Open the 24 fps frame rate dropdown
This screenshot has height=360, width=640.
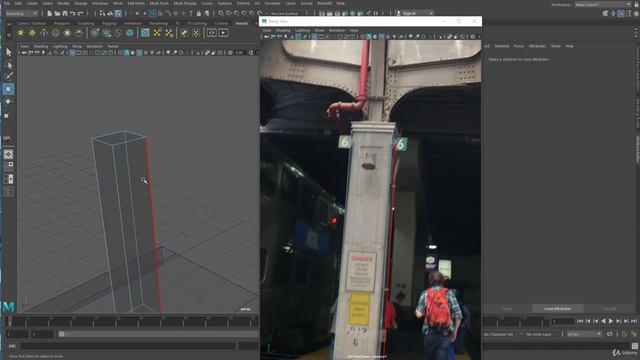(x=584, y=334)
